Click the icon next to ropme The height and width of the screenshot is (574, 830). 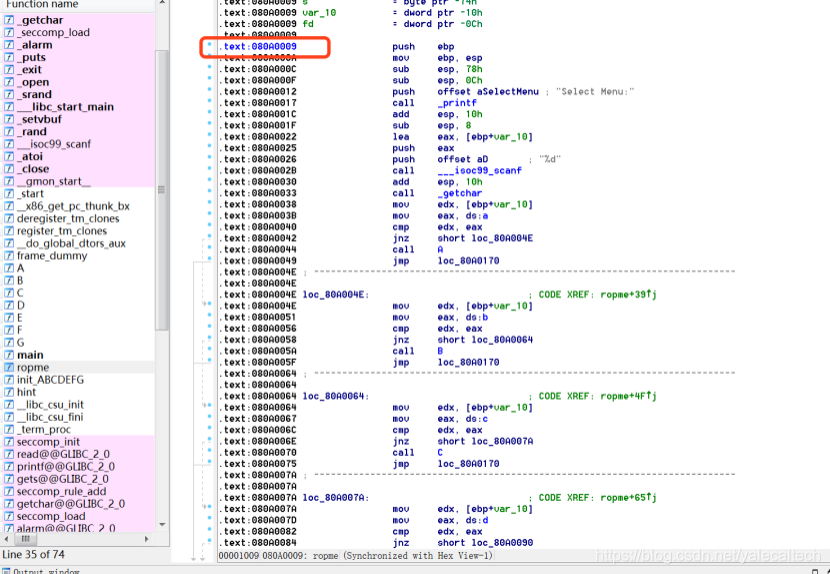coord(9,367)
